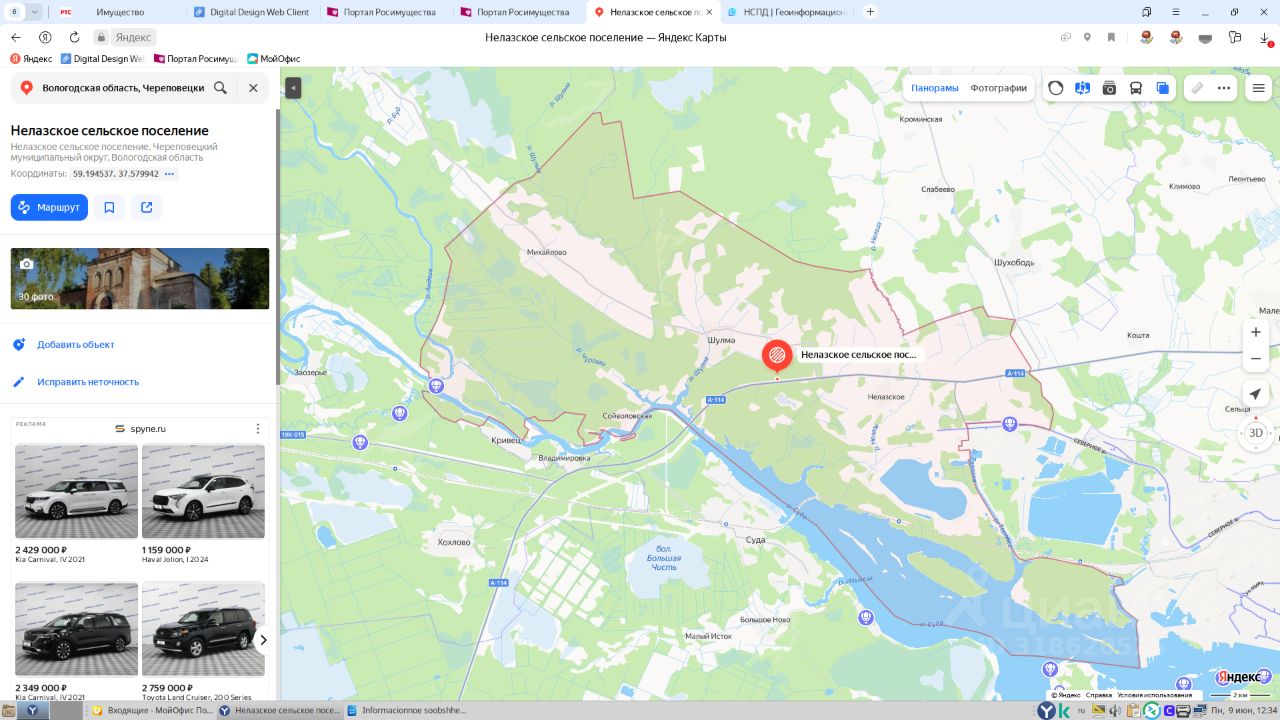Bookmark this page flag icon

click(x=1111, y=37)
